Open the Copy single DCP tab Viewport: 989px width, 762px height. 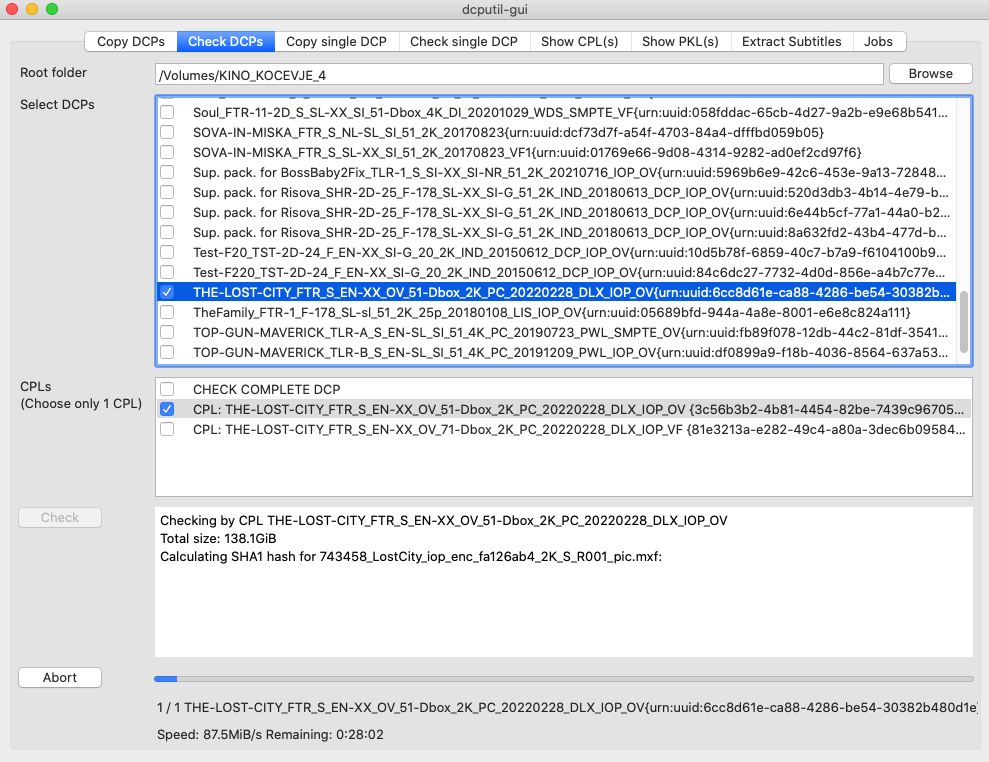(336, 41)
